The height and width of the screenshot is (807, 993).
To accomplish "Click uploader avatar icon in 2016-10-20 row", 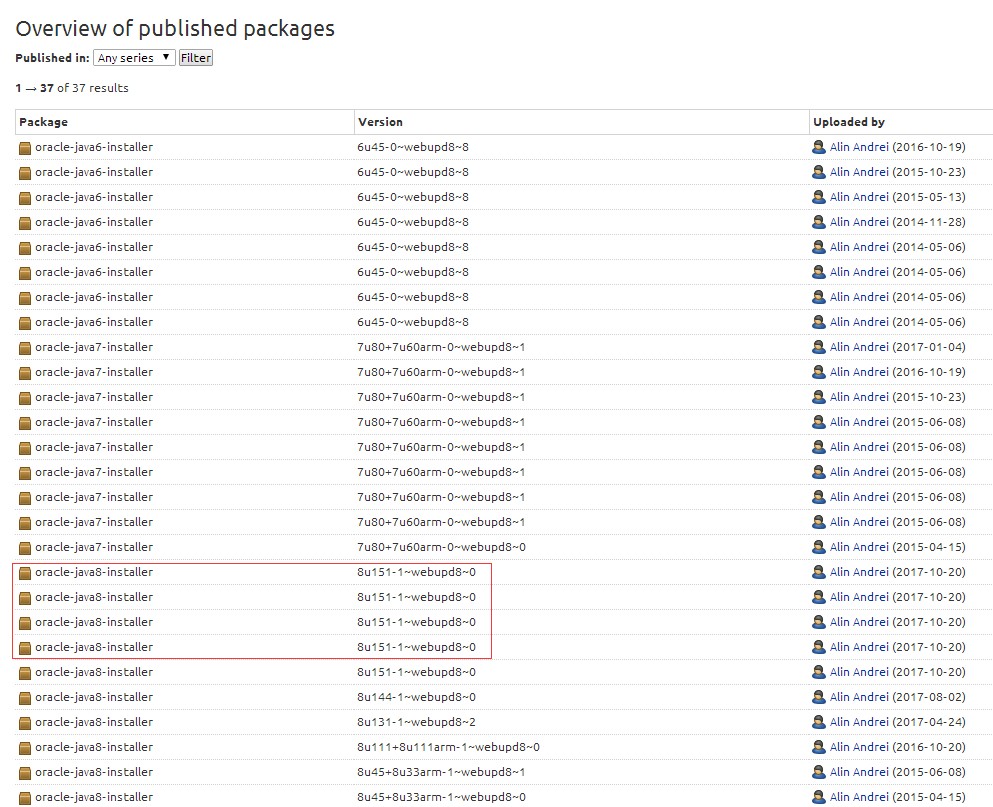I will 819,747.
